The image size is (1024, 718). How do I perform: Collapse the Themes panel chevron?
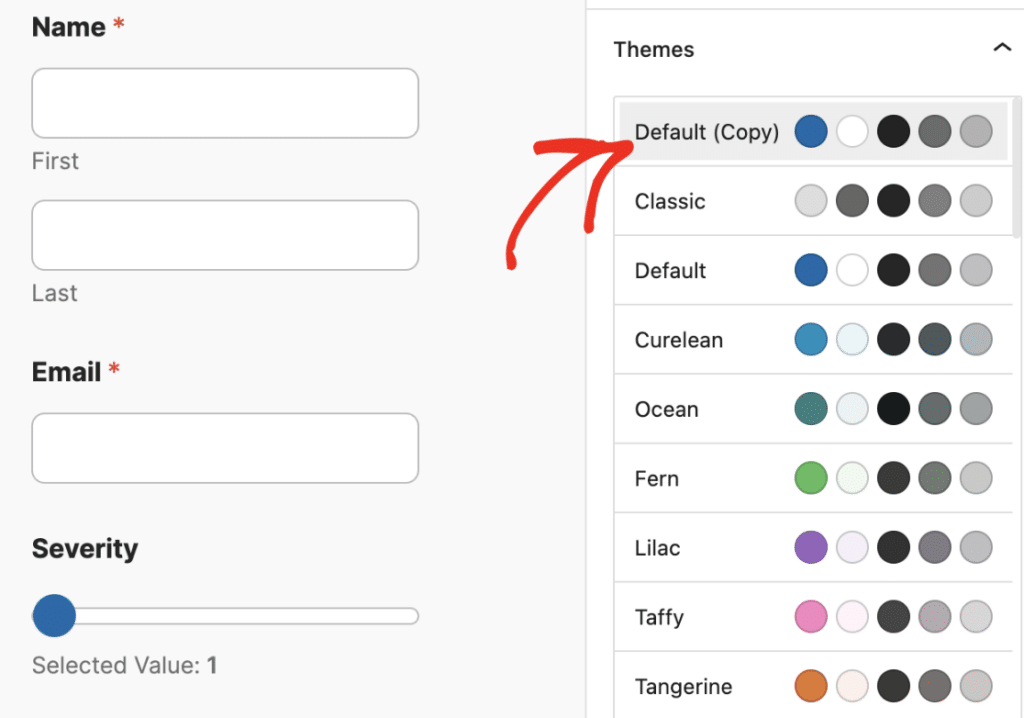click(1001, 48)
